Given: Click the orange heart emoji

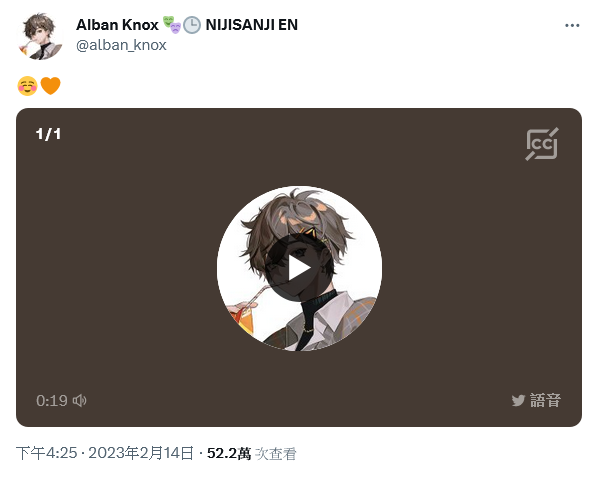Looking at the screenshot, I should point(50,85).
